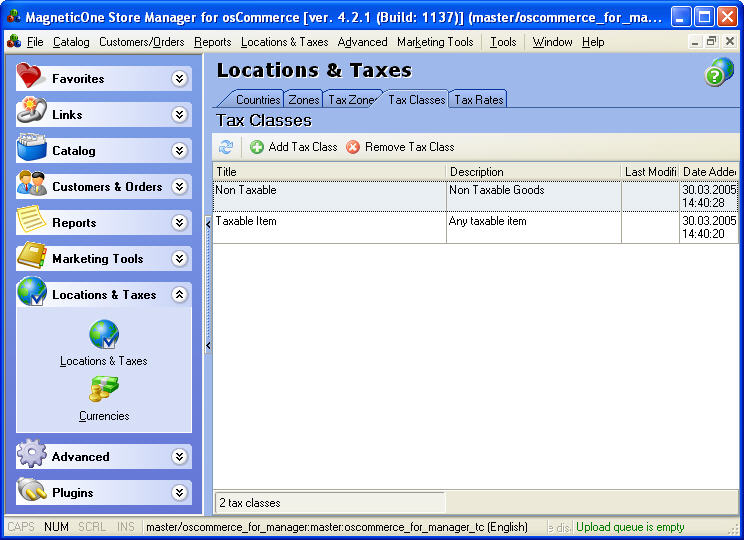
Task: Refresh the tax classes list
Action: pos(226,147)
